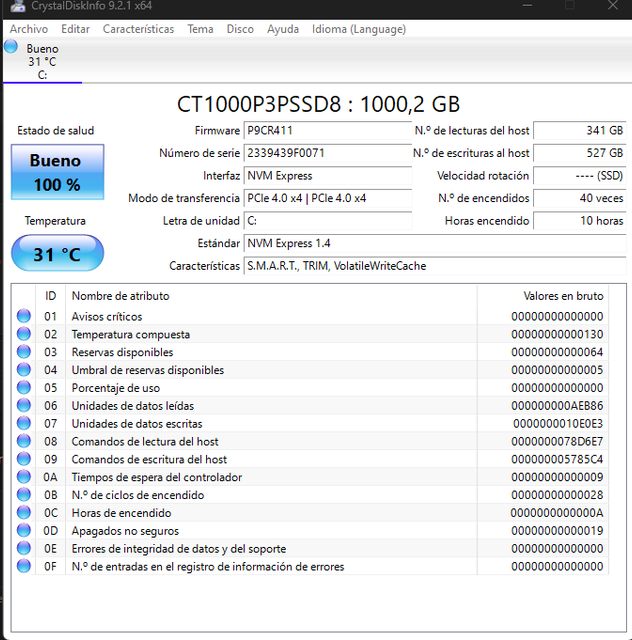The width and height of the screenshot is (632, 640).
Task: Click raw value 000000078D6E7
Action: 557,441
